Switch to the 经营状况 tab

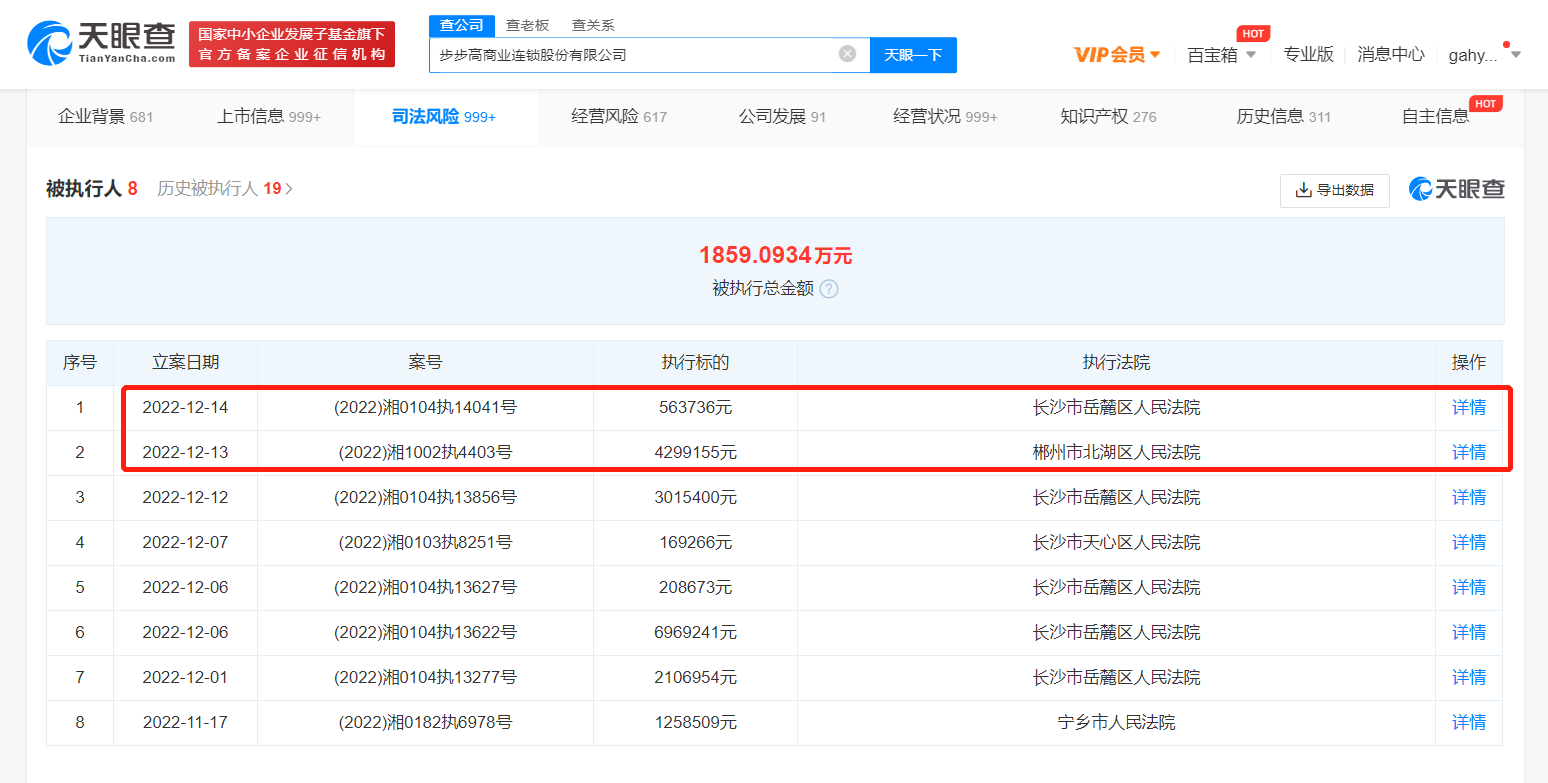(945, 117)
